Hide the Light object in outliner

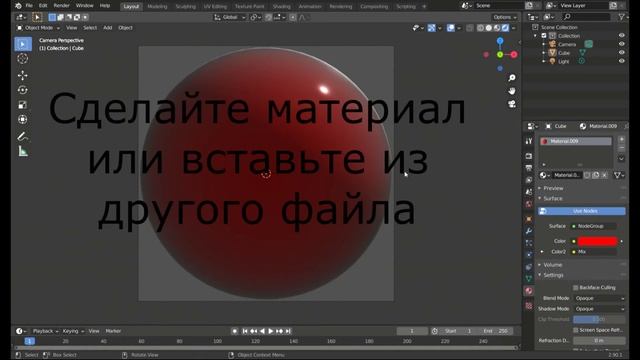(x=622, y=61)
